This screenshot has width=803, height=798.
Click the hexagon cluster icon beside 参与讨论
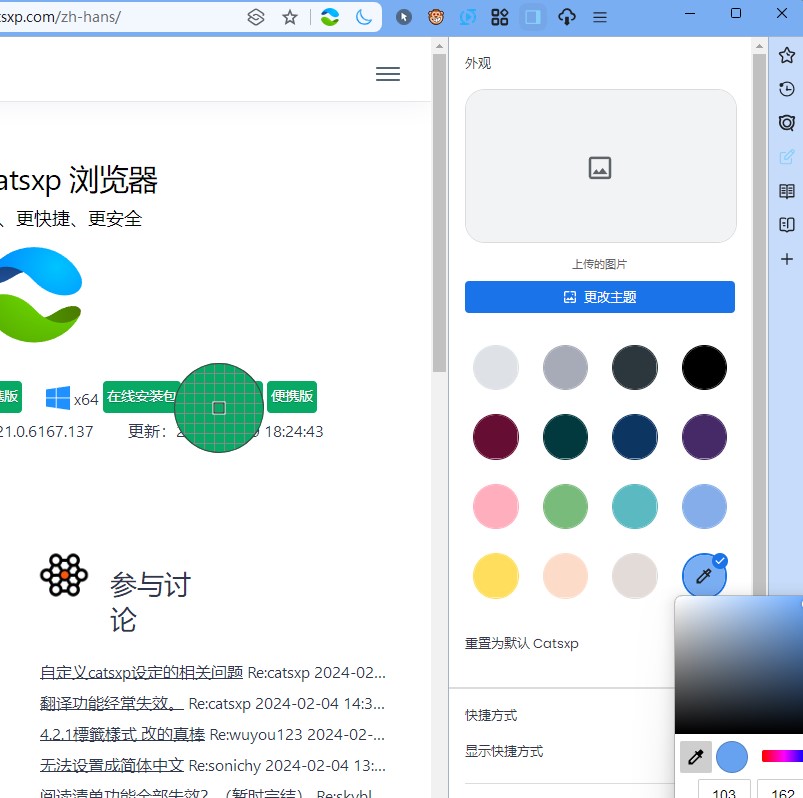[x=64, y=575]
